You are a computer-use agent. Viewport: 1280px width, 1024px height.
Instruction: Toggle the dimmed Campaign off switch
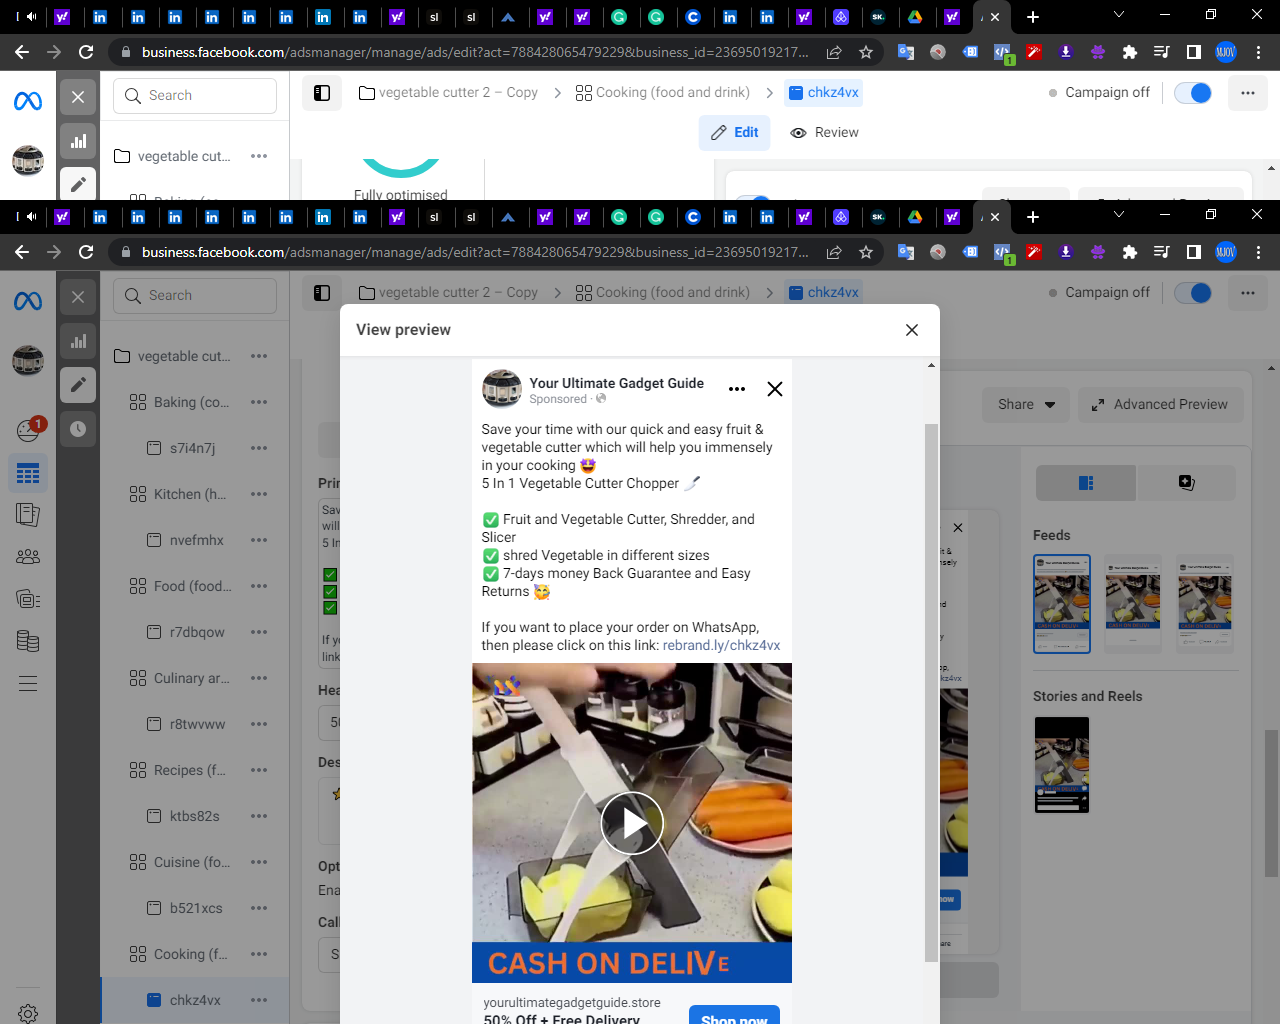(x=1193, y=293)
